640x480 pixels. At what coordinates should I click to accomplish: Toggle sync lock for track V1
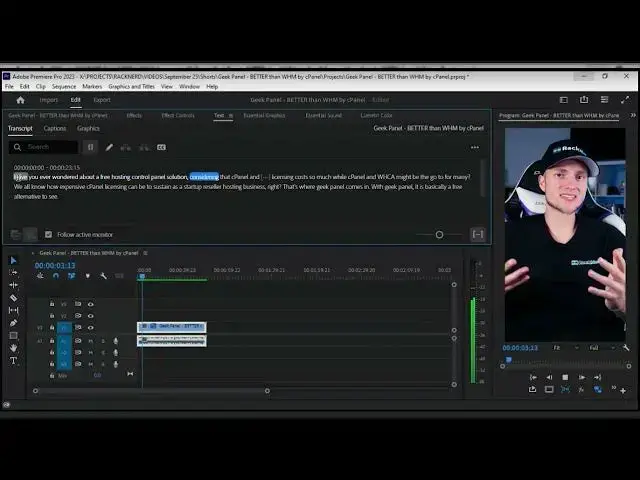(78, 328)
